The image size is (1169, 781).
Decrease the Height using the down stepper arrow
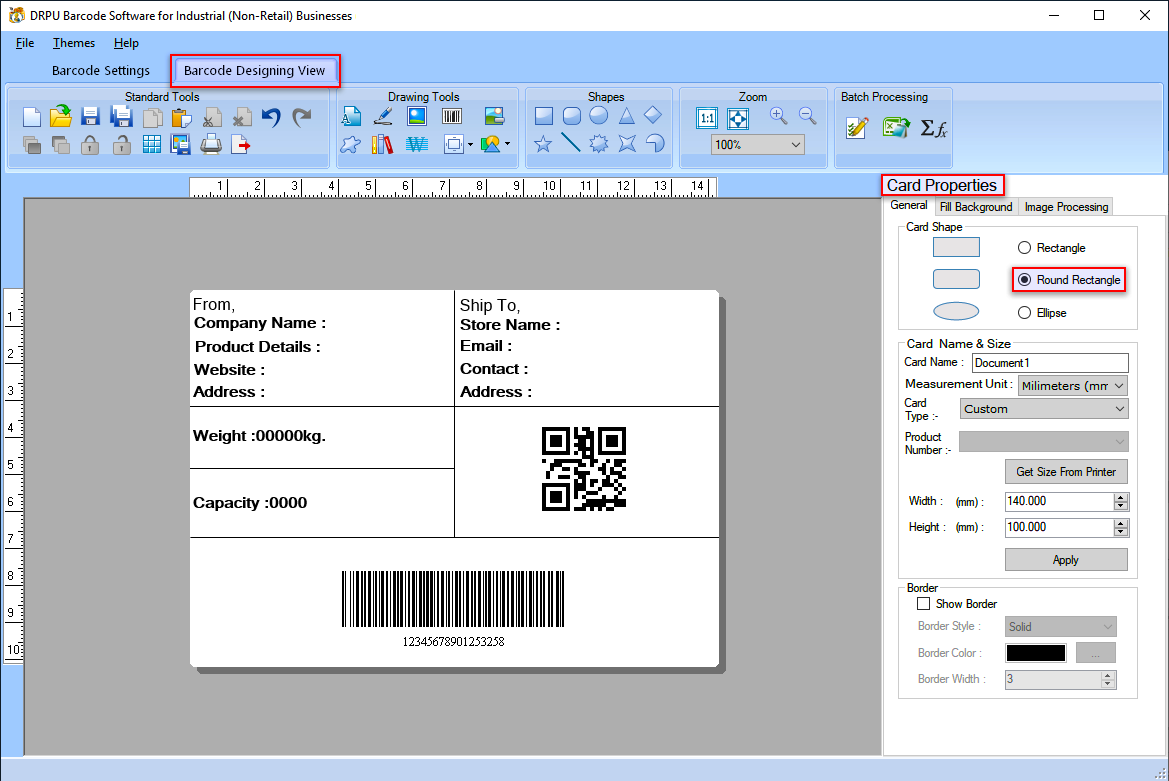[x=1121, y=532]
